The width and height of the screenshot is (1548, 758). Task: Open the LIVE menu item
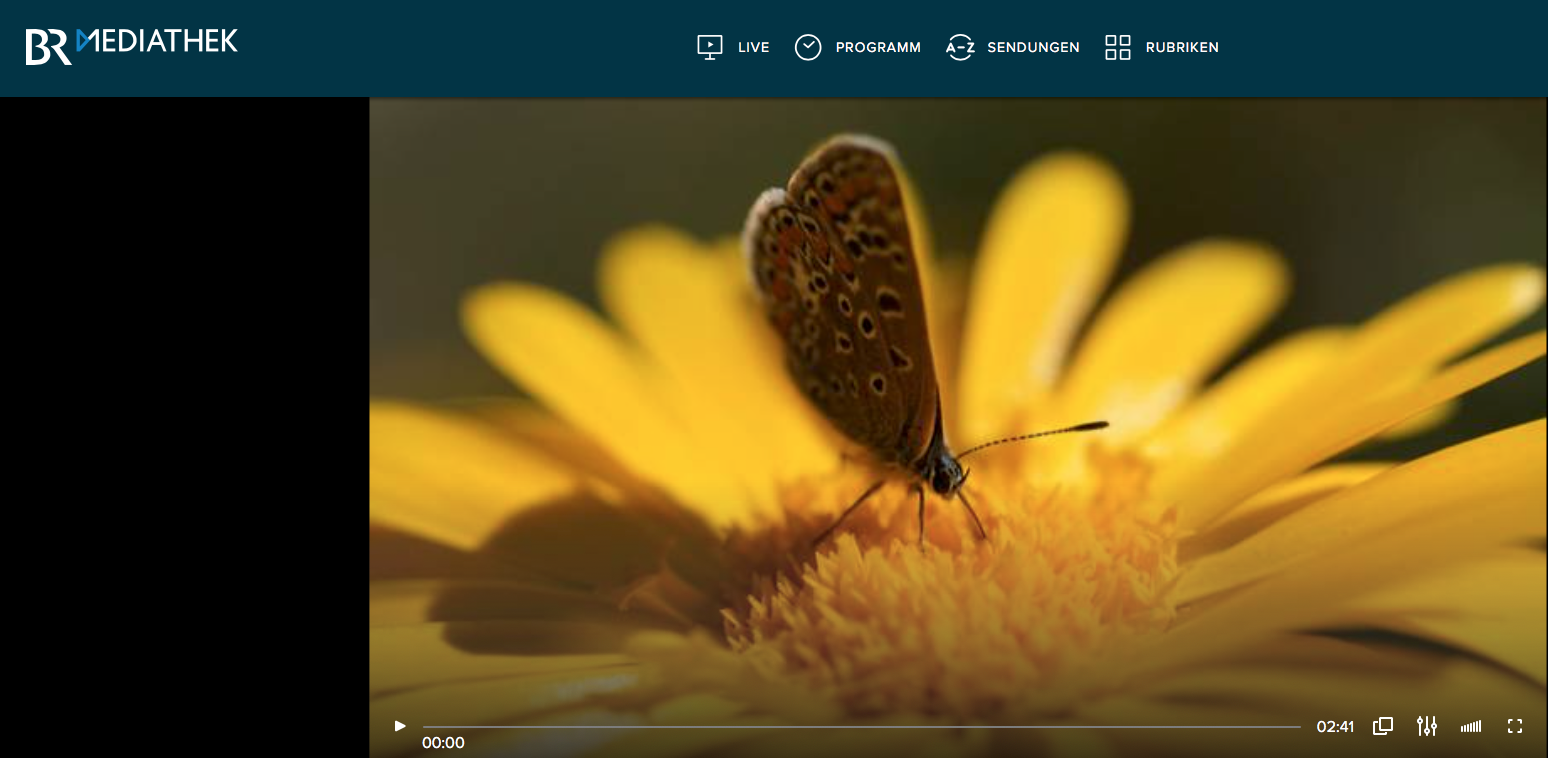(753, 47)
